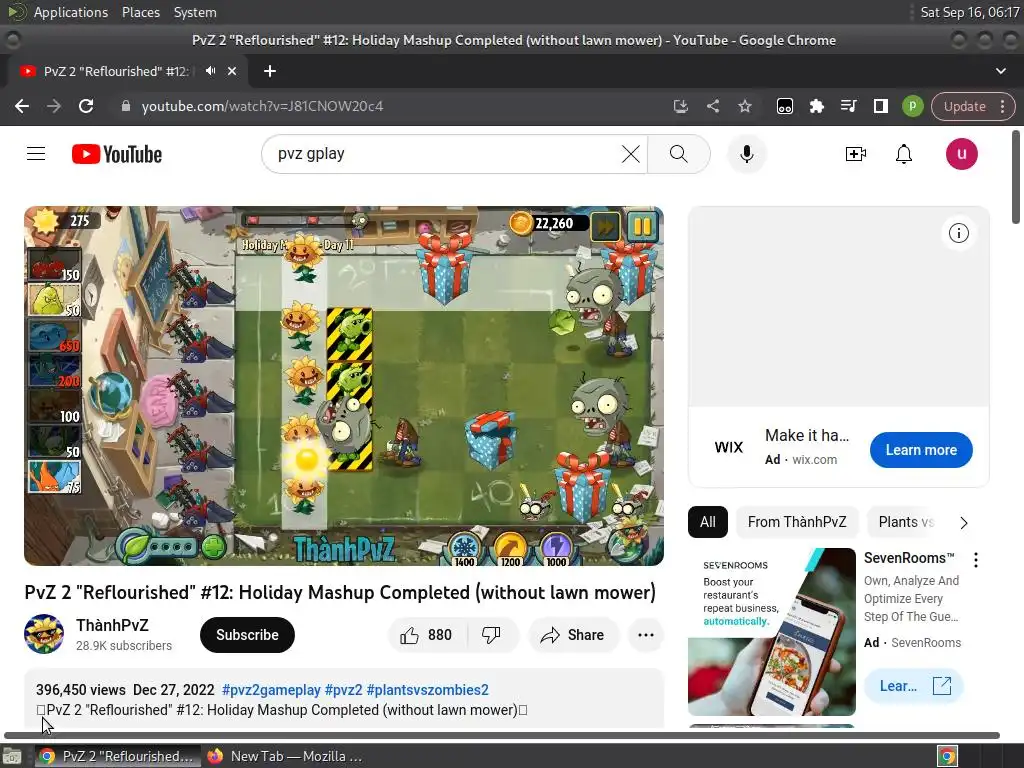Click the Chrome icon in the bottom panel tray
The image size is (1024, 768).
pos(947,756)
